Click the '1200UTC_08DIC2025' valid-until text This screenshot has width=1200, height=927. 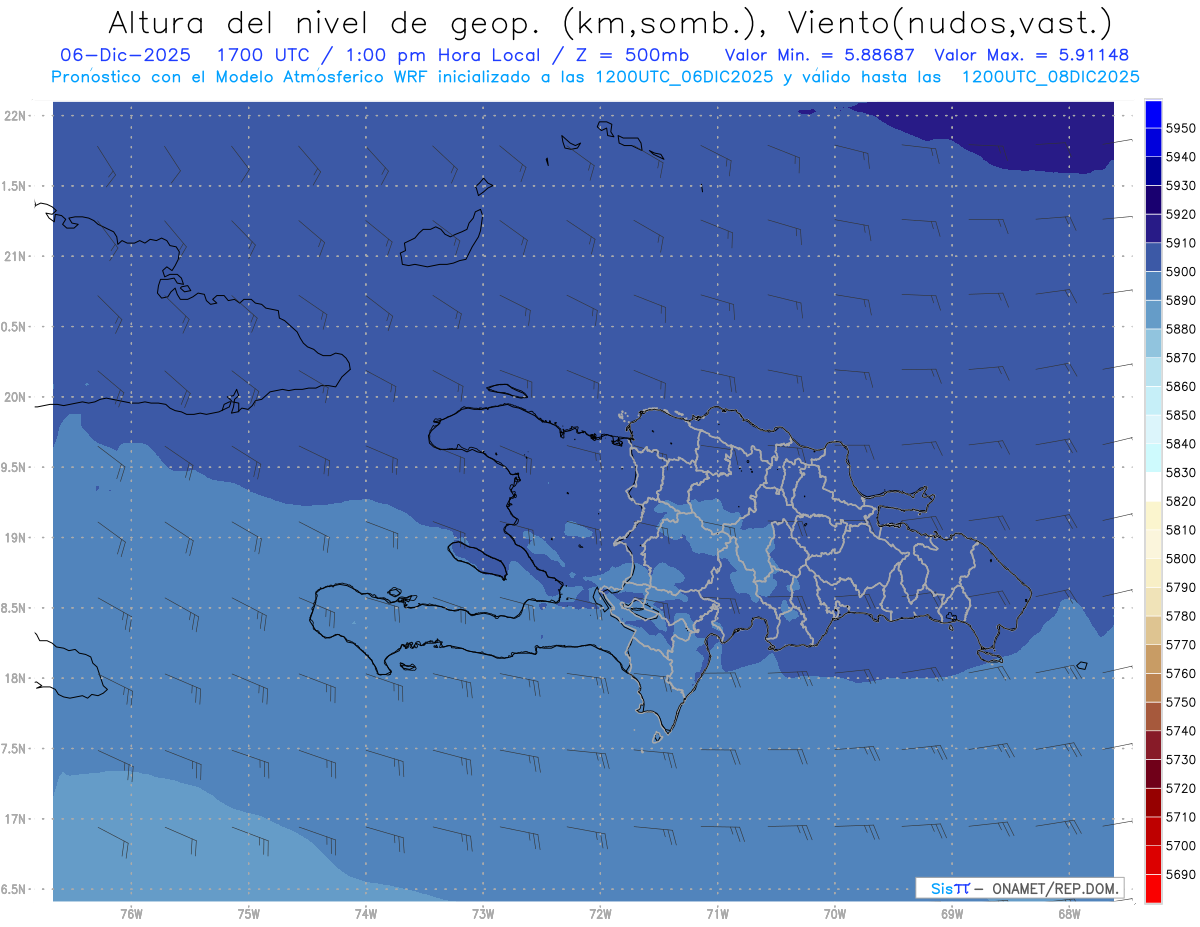(x=1050, y=77)
